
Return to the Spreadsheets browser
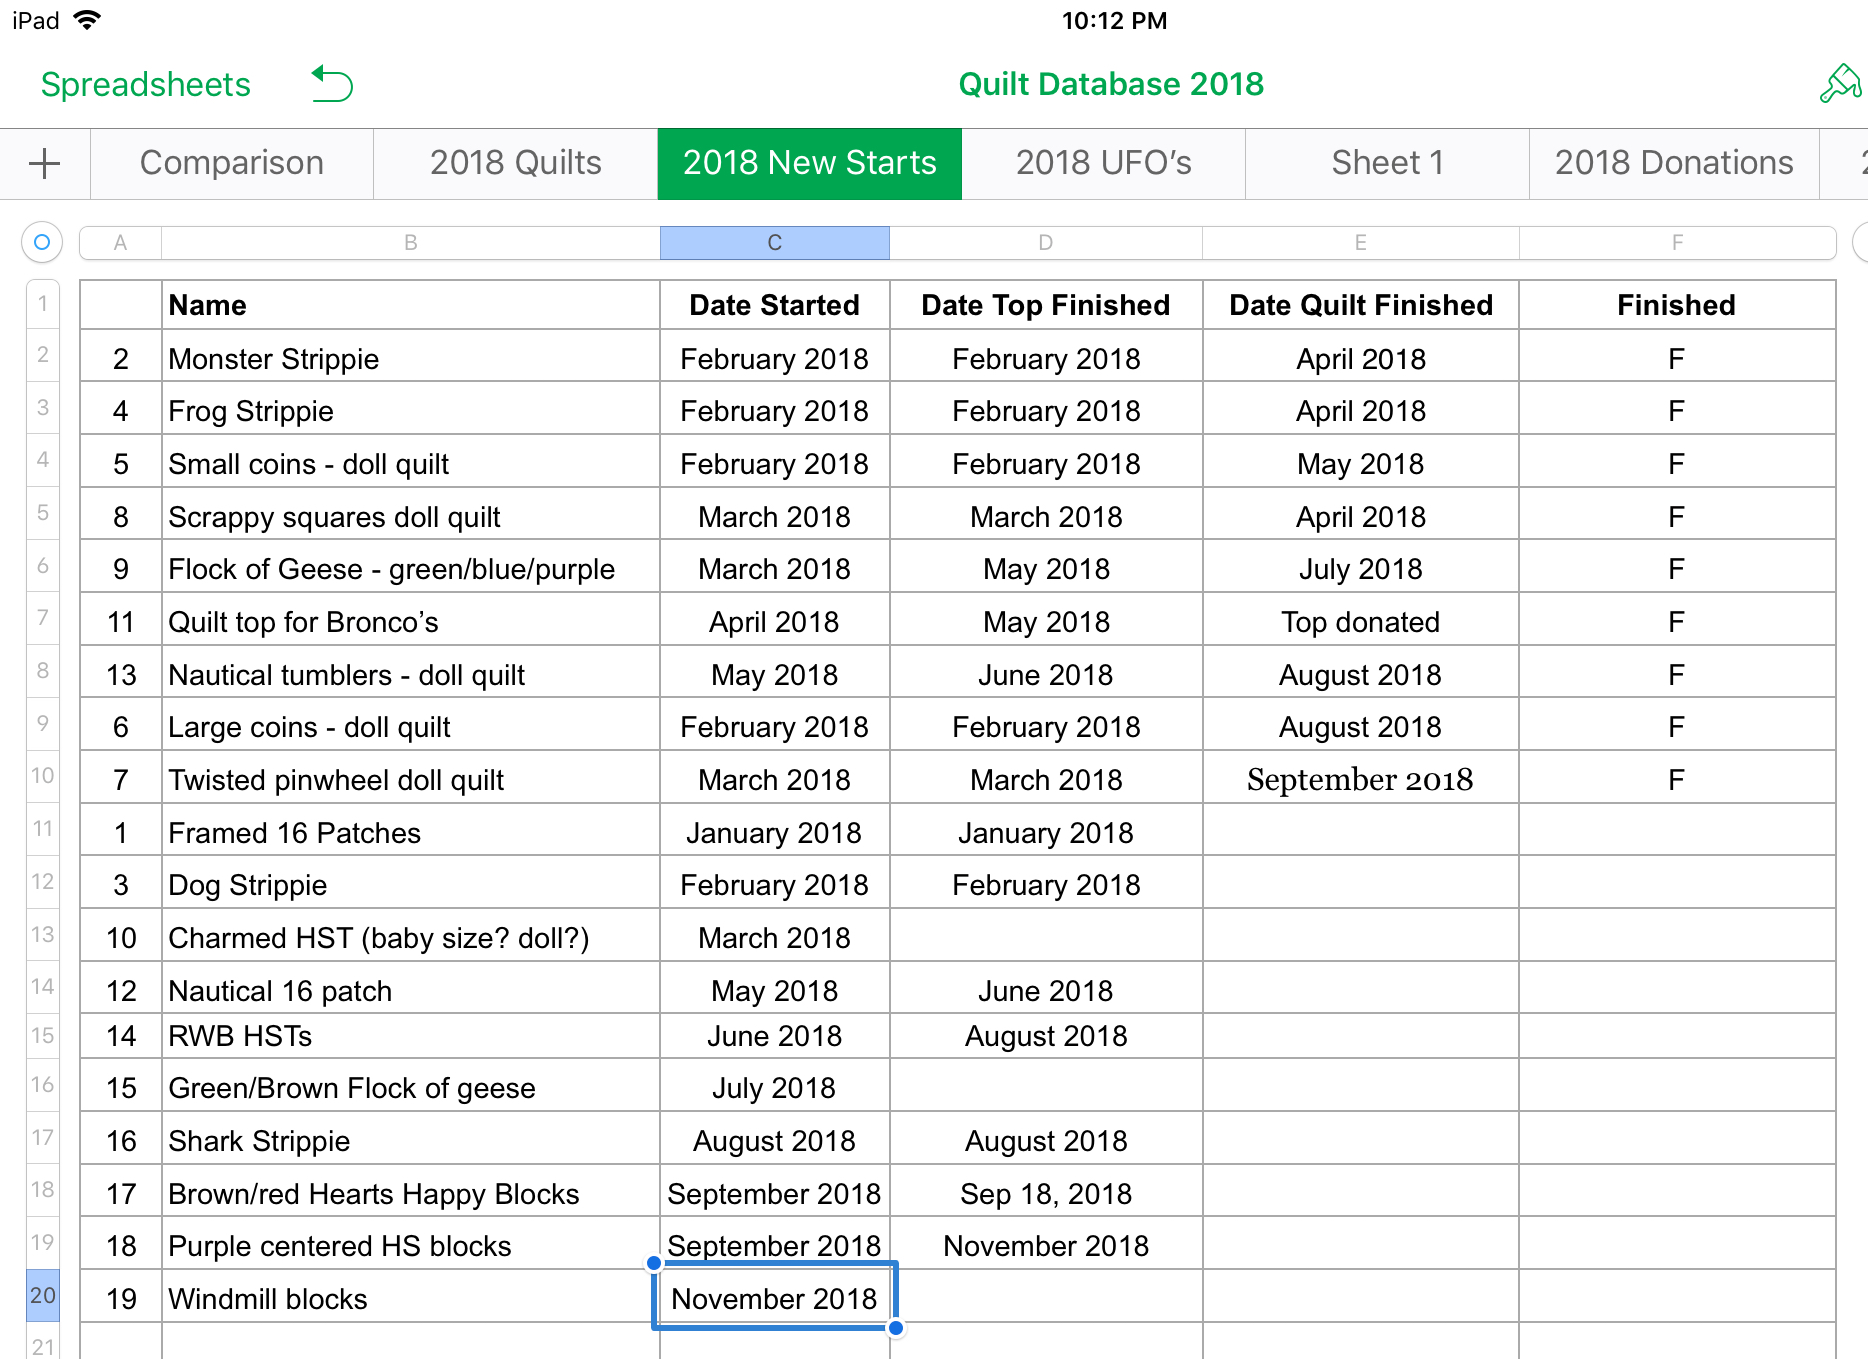pyautogui.click(x=145, y=84)
